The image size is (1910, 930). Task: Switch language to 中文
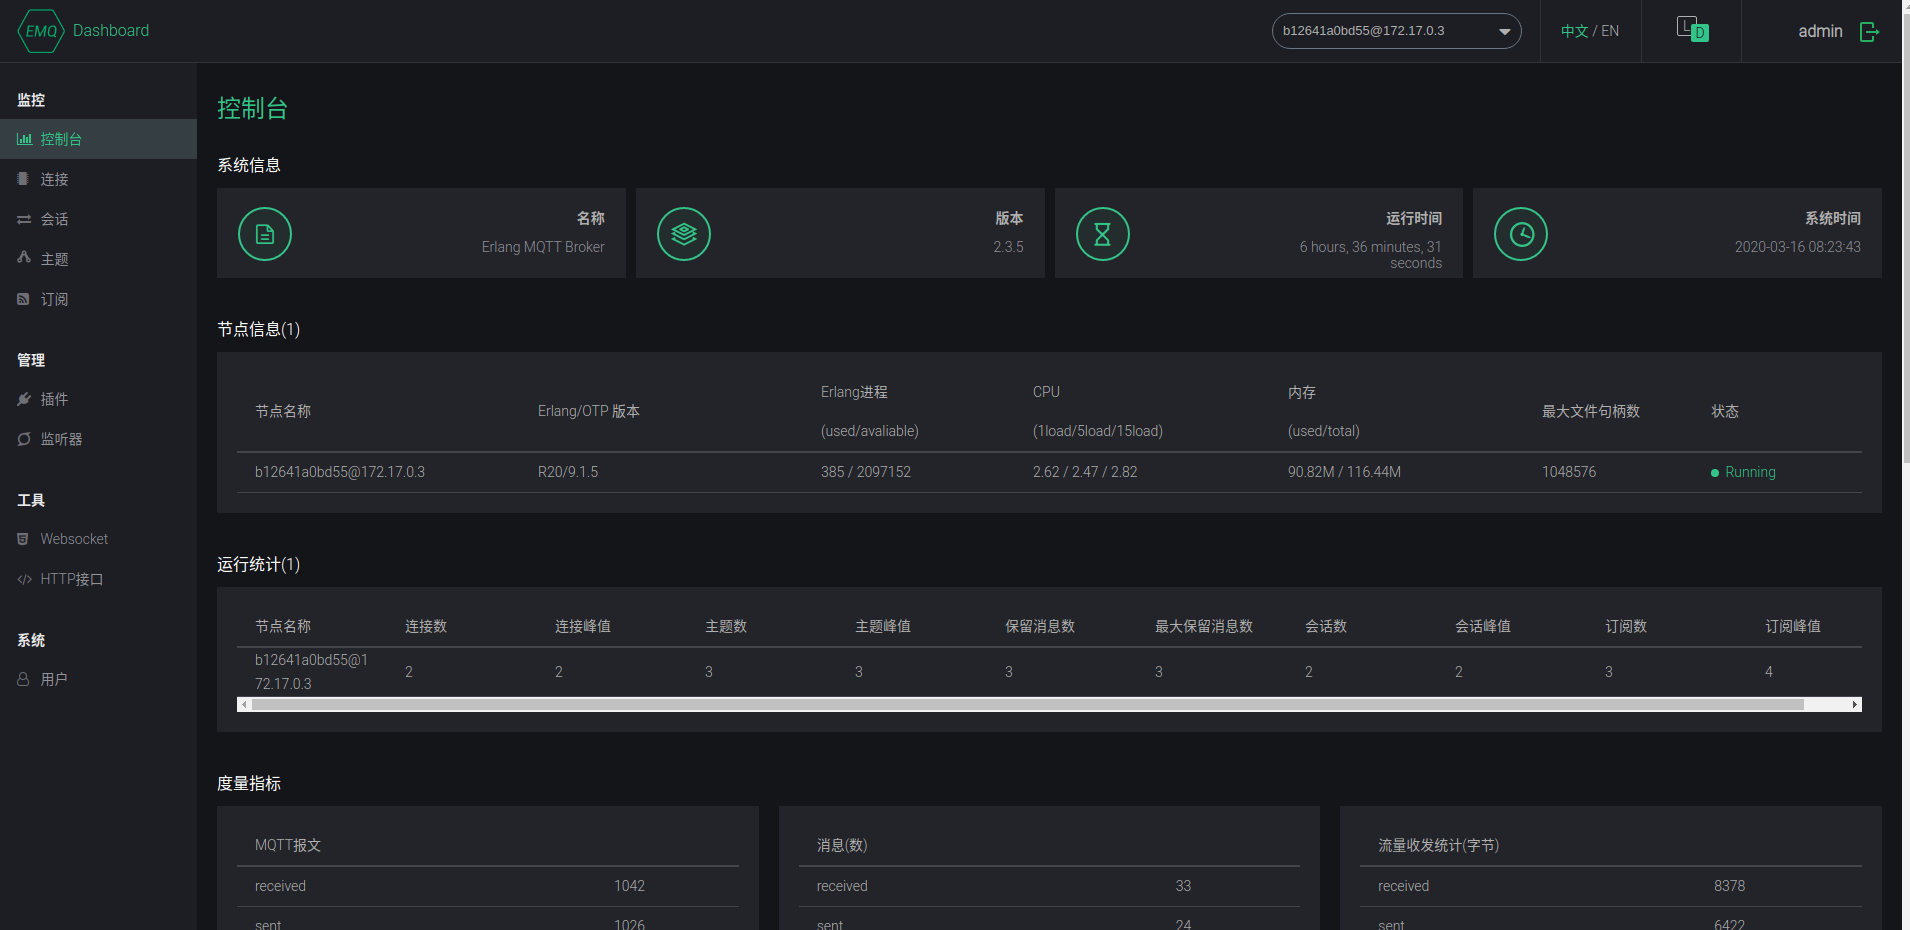[1574, 30]
